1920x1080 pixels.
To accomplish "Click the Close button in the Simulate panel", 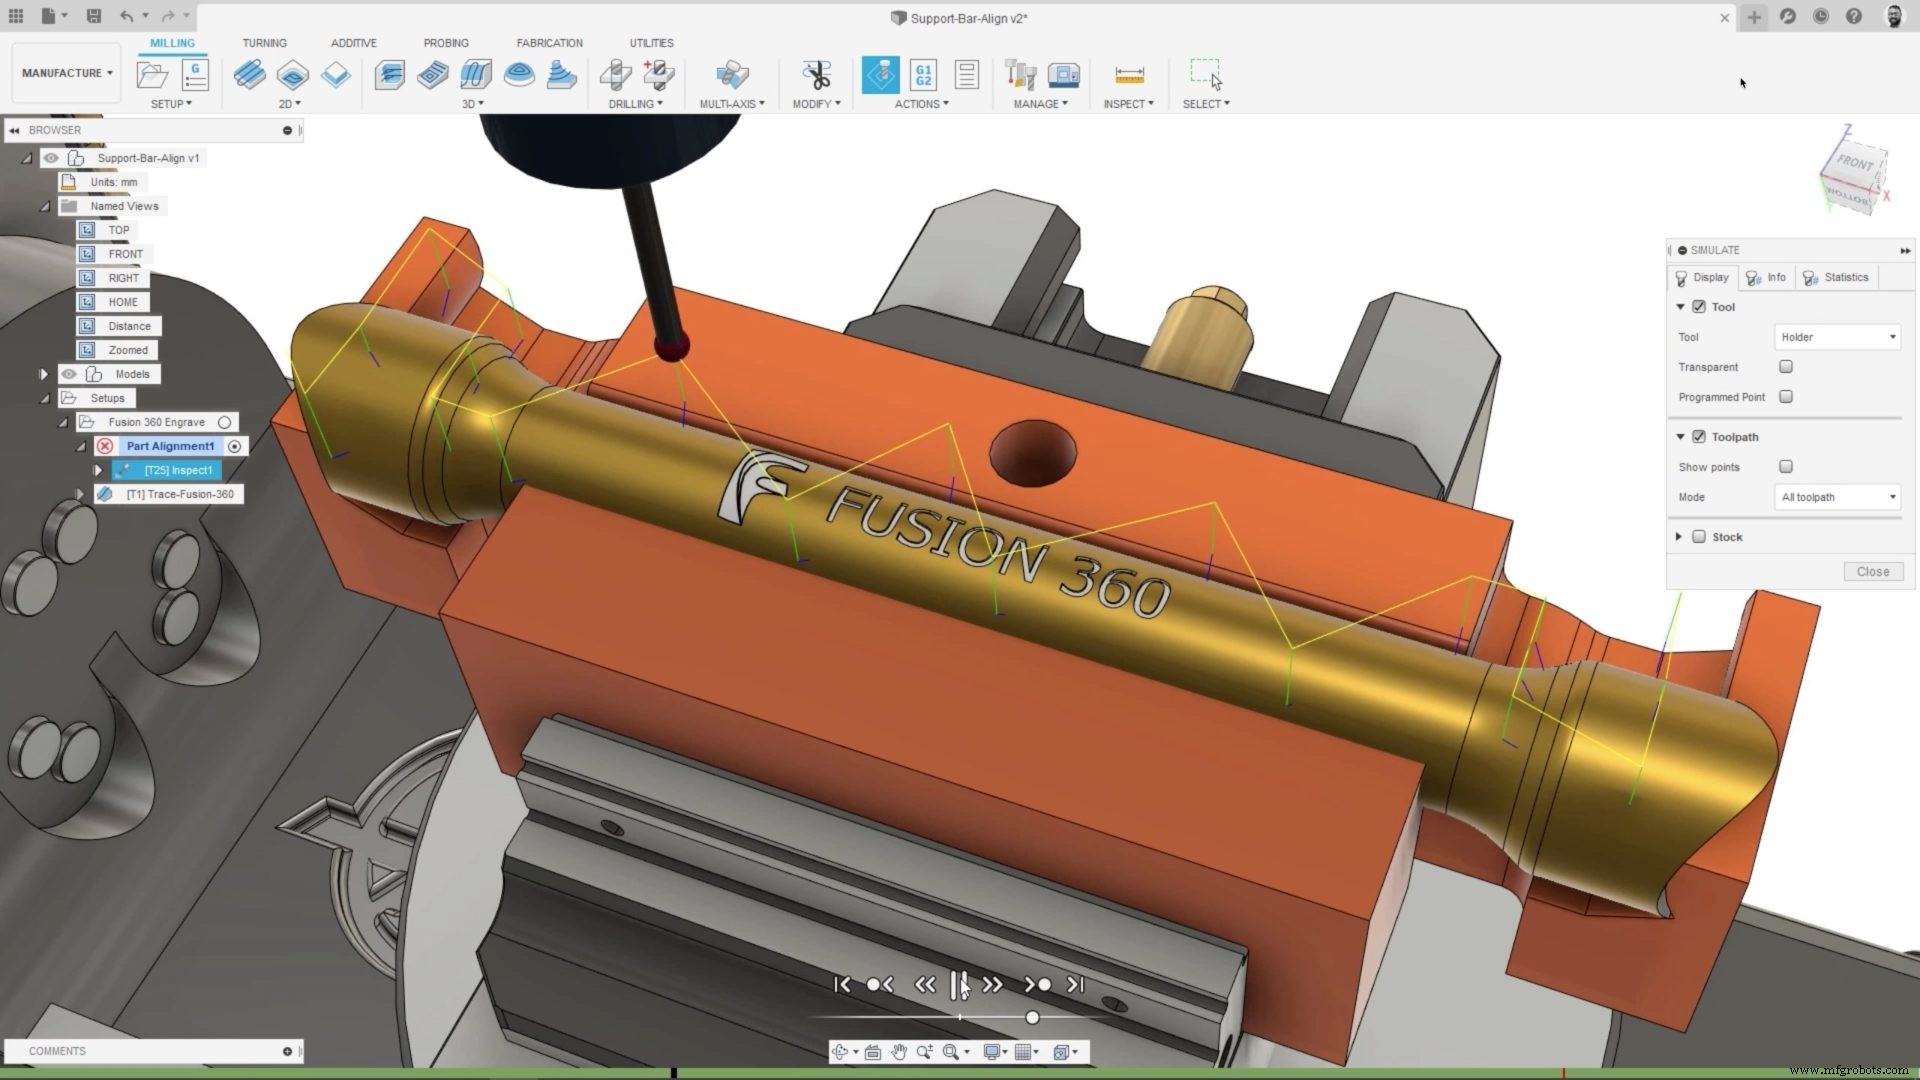I will click(x=1873, y=571).
